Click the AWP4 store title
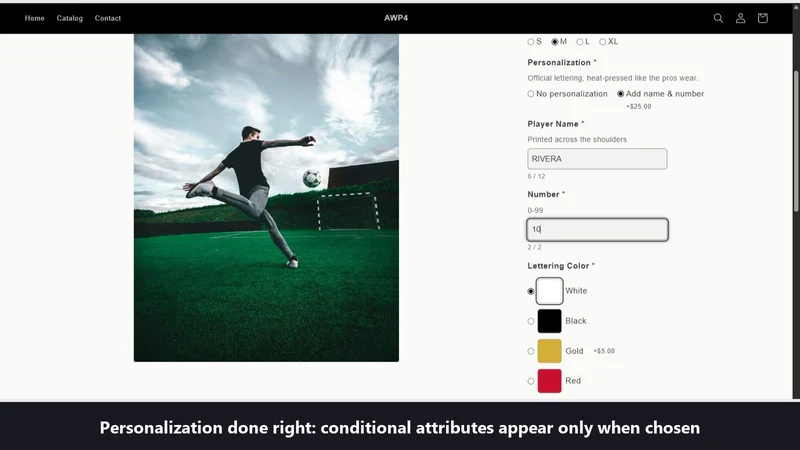This screenshot has height=450, width=800. (x=396, y=18)
